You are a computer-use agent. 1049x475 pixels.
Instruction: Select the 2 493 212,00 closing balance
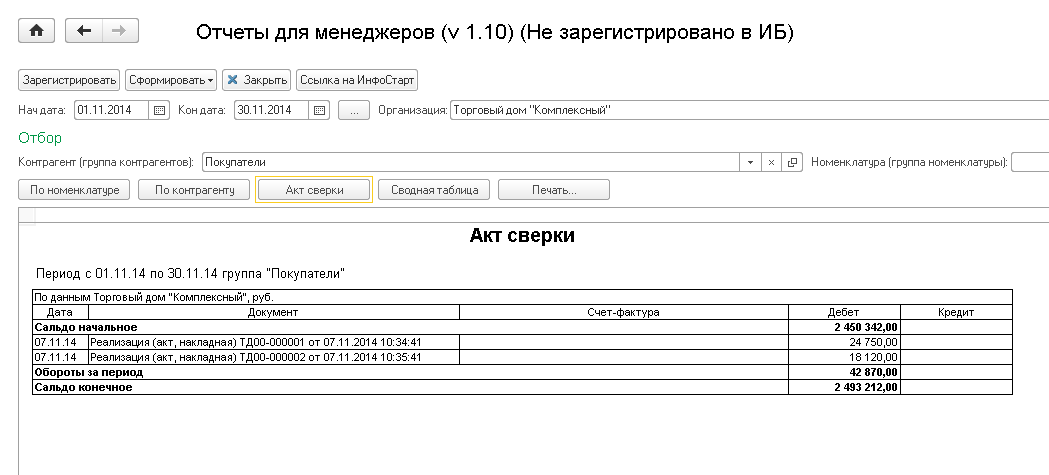[x=844, y=387]
